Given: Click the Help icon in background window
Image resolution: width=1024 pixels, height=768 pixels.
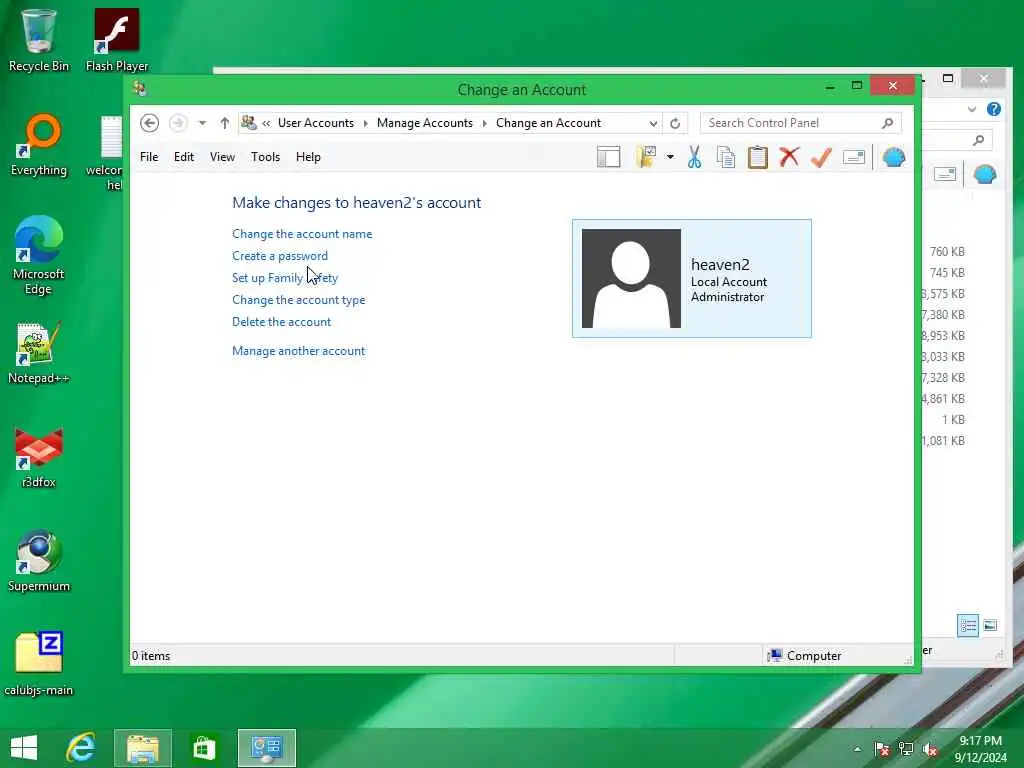Looking at the screenshot, I should [x=994, y=109].
